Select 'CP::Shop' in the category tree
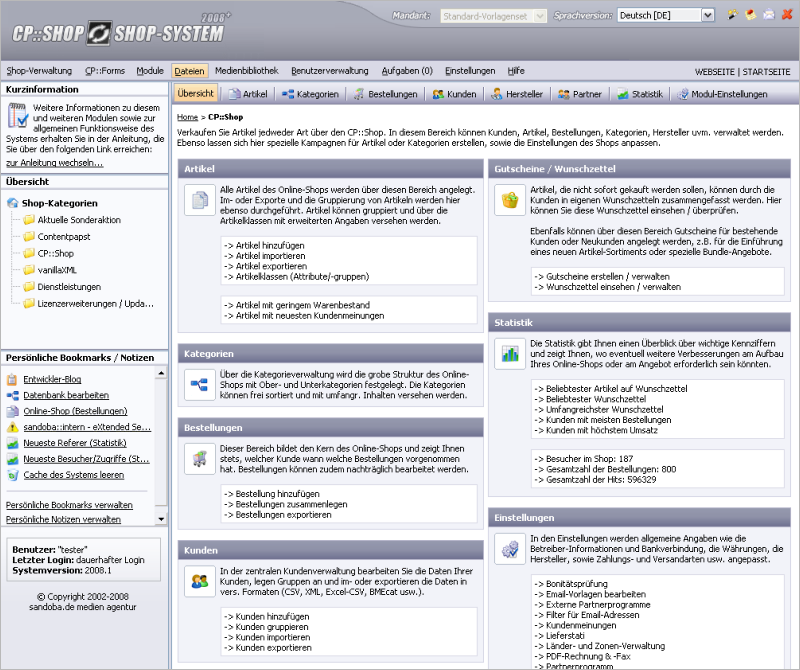This screenshot has height=670, width=800. (x=56, y=254)
